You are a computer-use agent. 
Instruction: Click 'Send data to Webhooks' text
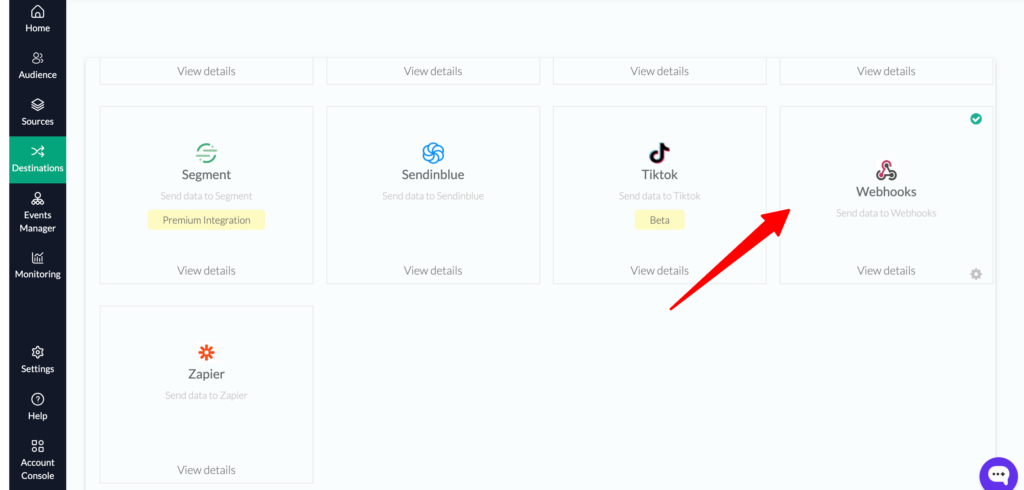(x=886, y=213)
